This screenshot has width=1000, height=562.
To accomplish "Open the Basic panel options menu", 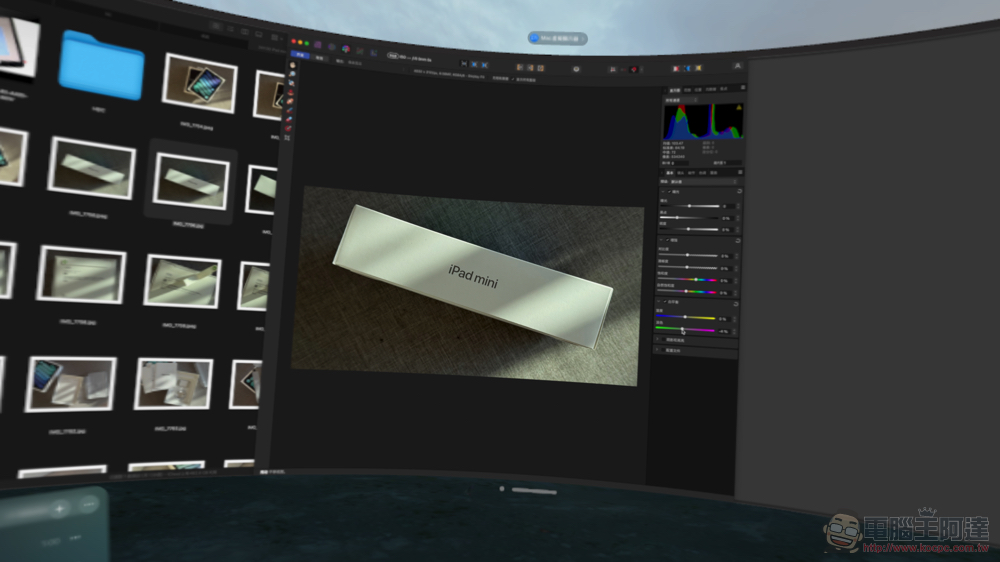I will [740, 172].
